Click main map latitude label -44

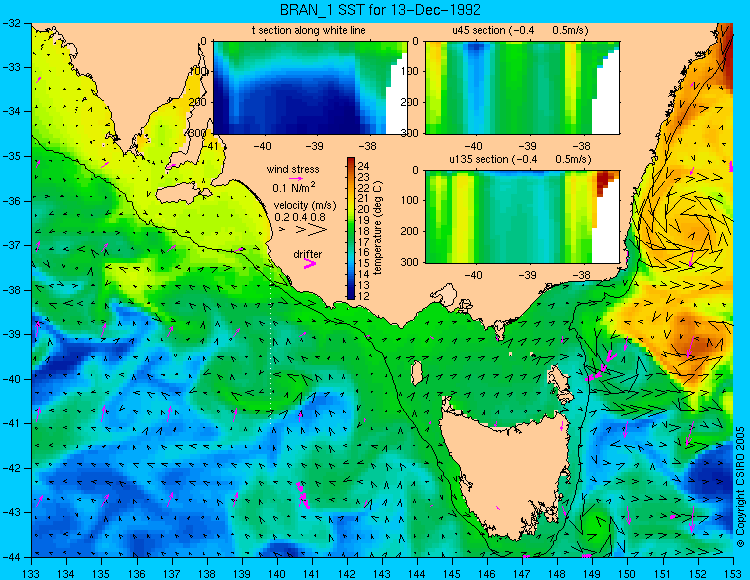[x=11, y=557]
